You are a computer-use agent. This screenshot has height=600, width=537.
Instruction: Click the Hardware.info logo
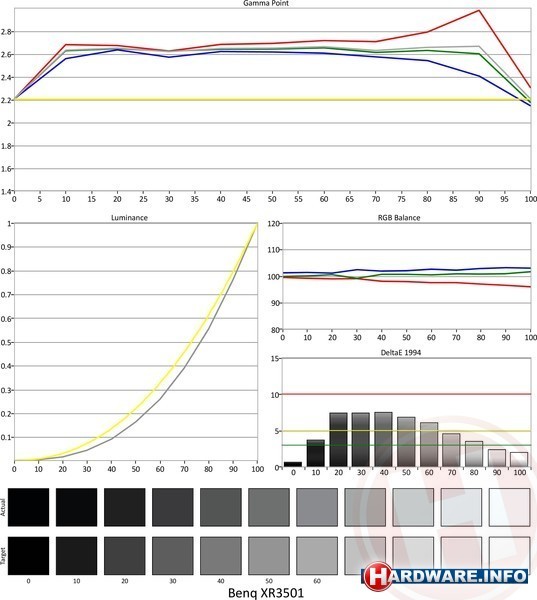point(445,577)
